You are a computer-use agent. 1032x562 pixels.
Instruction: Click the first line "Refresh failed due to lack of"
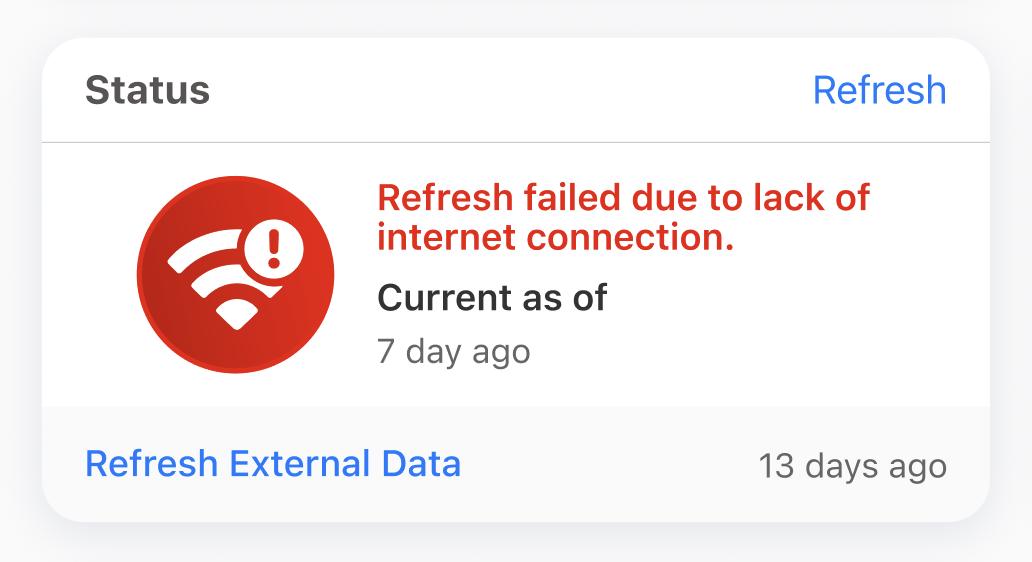click(623, 197)
